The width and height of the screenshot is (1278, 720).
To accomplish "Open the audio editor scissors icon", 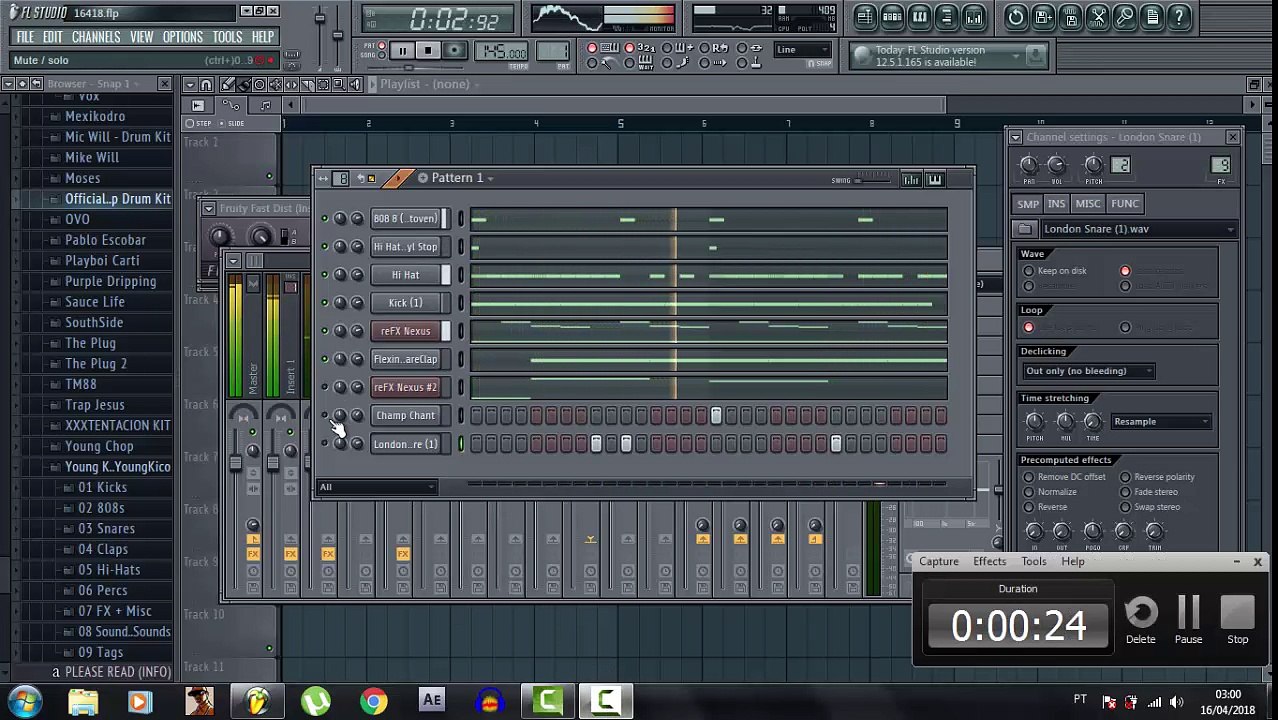I will click(1098, 17).
